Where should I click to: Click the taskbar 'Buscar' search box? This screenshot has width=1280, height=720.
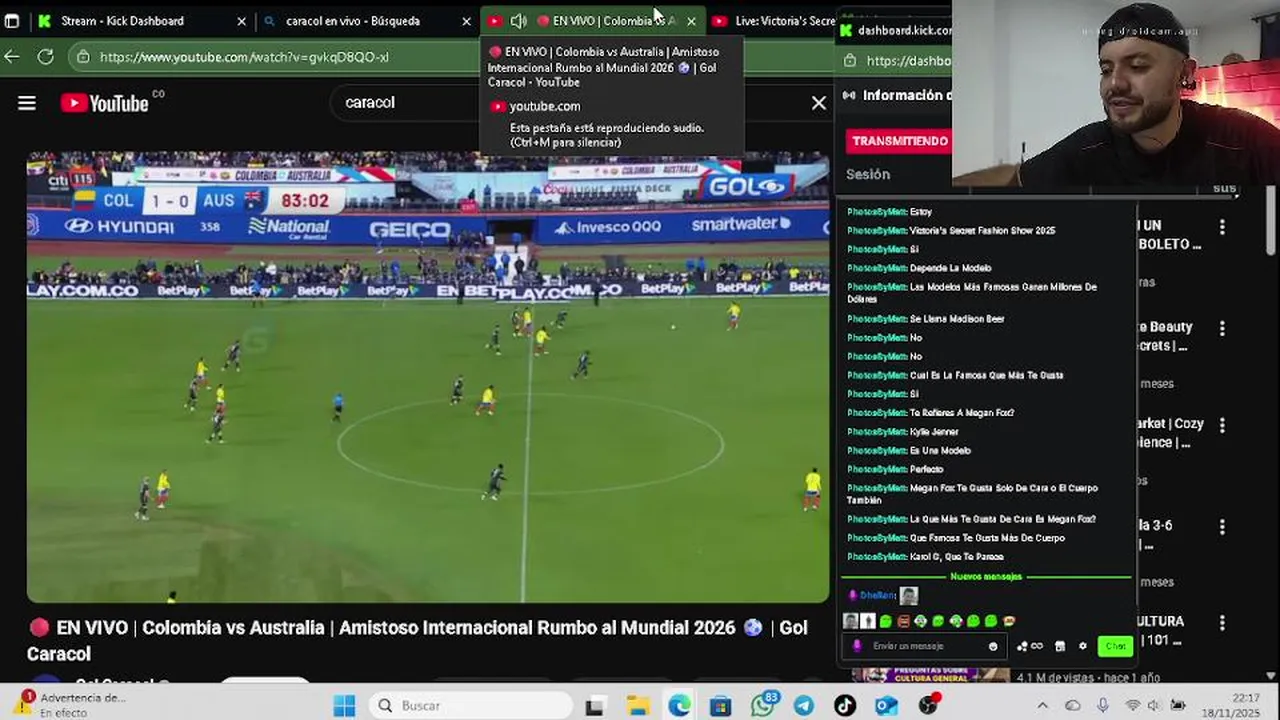[470, 706]
